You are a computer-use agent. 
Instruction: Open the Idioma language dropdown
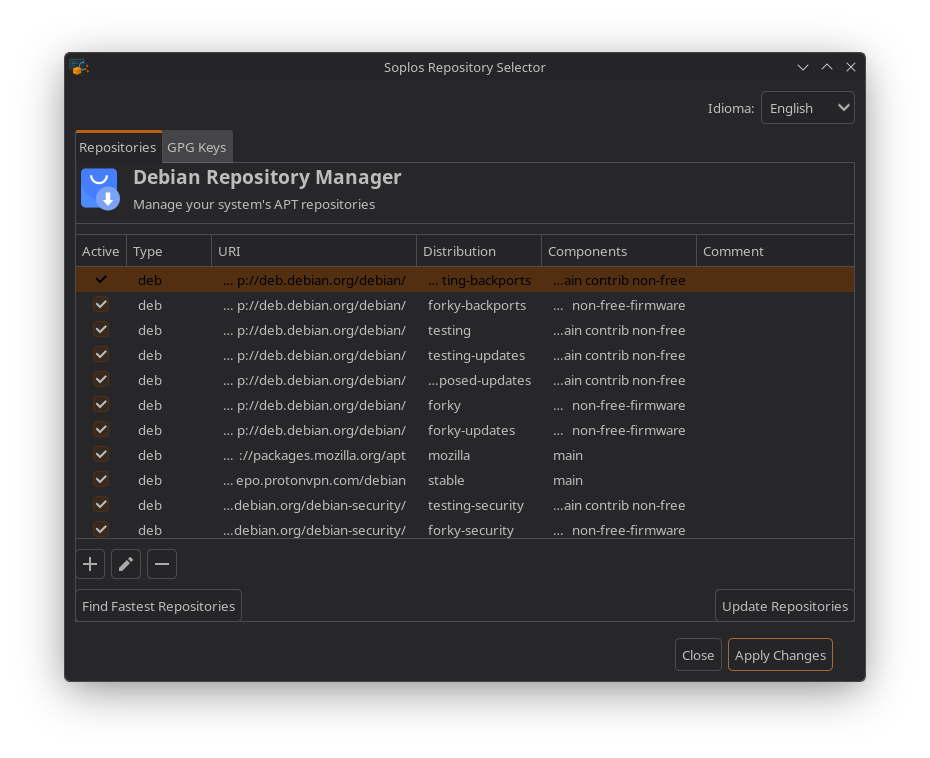807,107
